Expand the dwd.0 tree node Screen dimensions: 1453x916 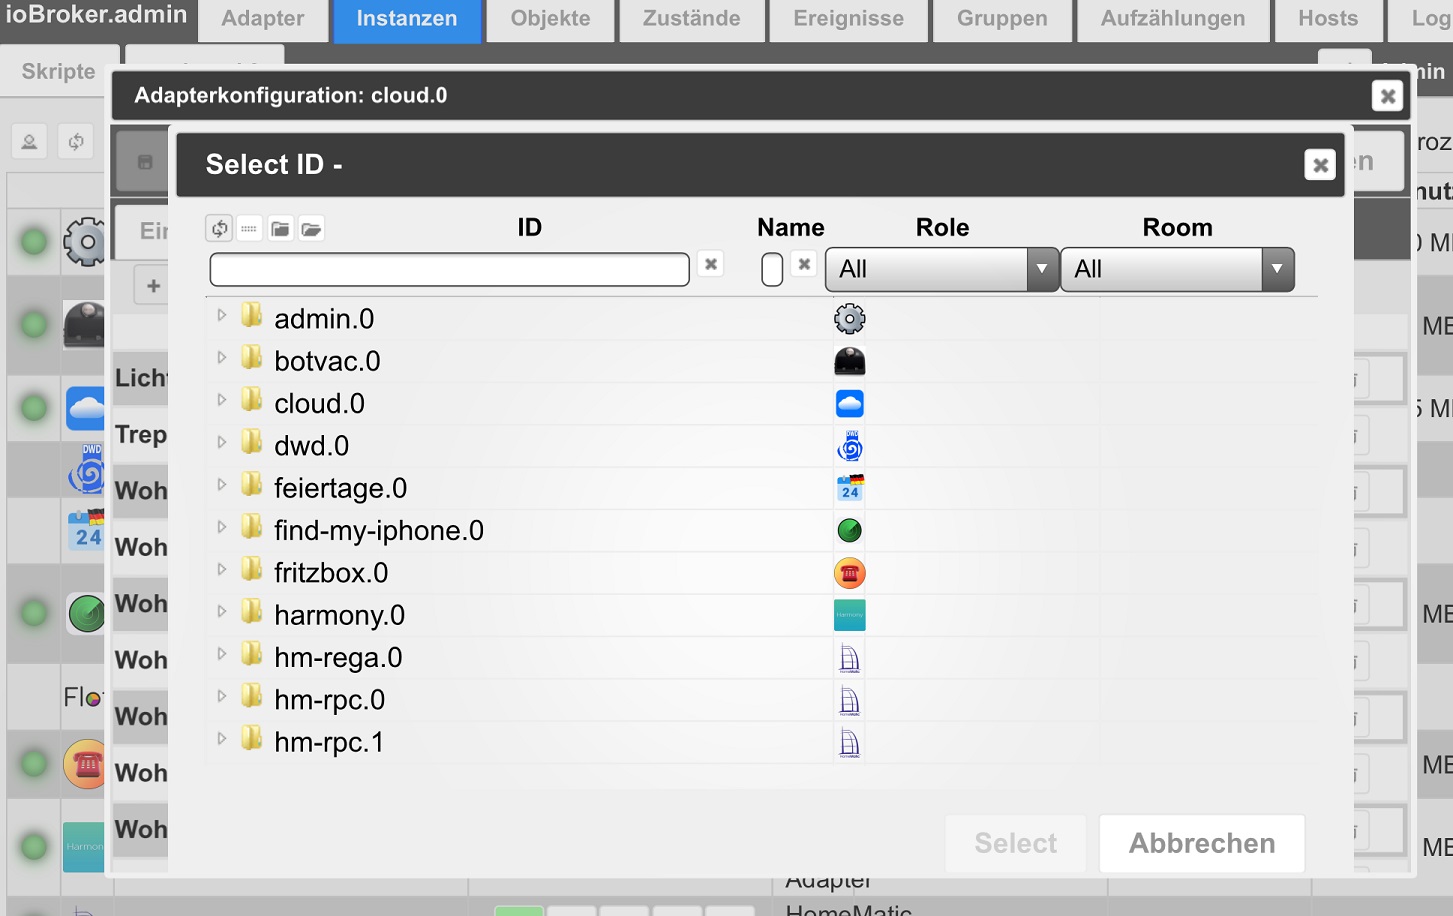(222, 443)
